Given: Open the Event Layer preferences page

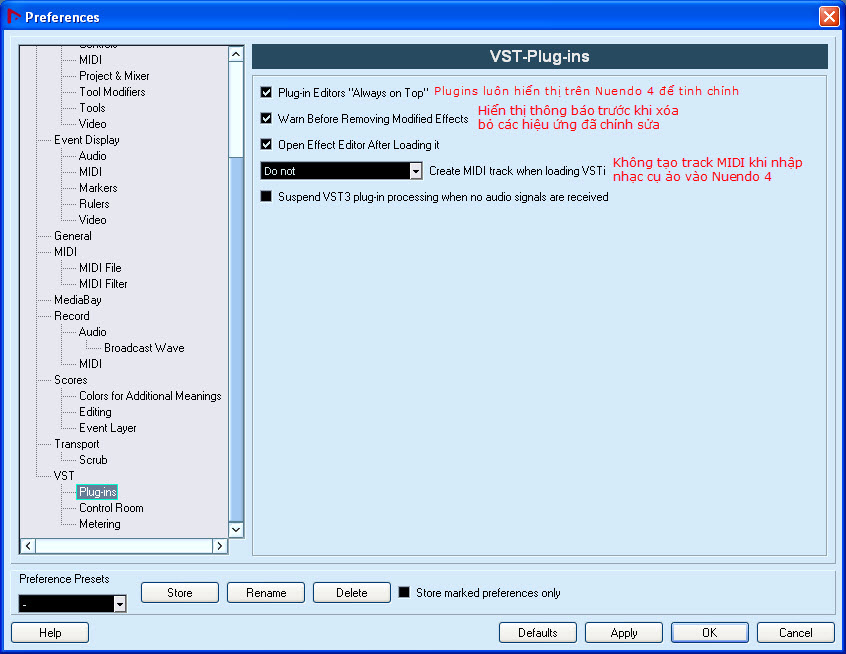Looking at the screenshot, I should 107,428.
